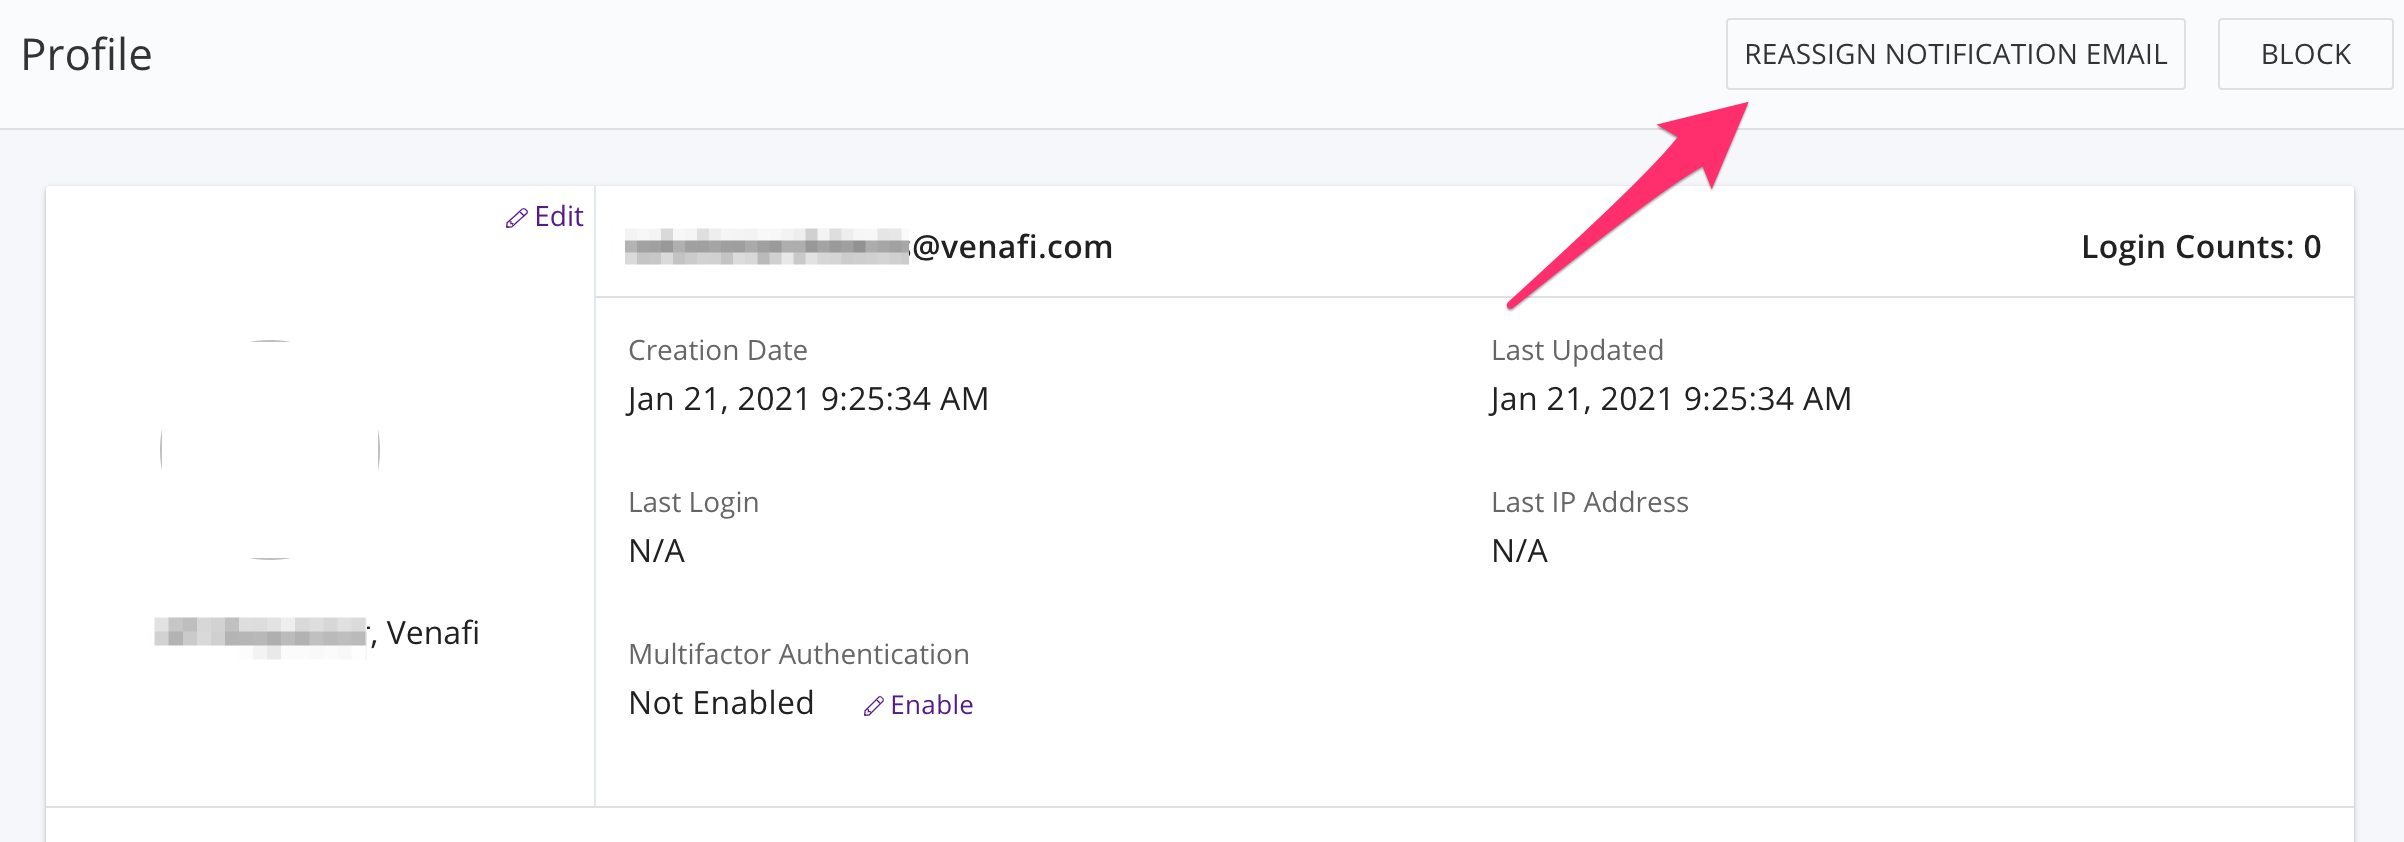Click the Reassign Notification Email button
Screen dimensions: 2404x842
click(1955, 54)
